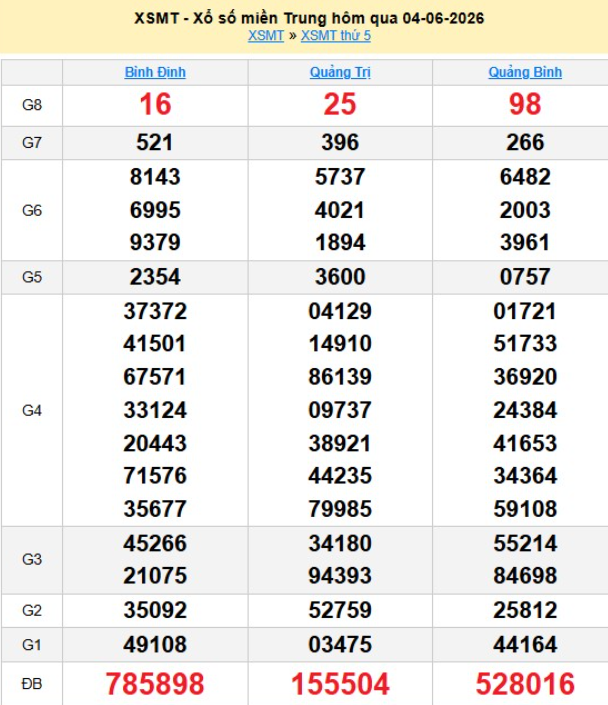
Task: Open the Bình Định province link
Action: point(155,72)
